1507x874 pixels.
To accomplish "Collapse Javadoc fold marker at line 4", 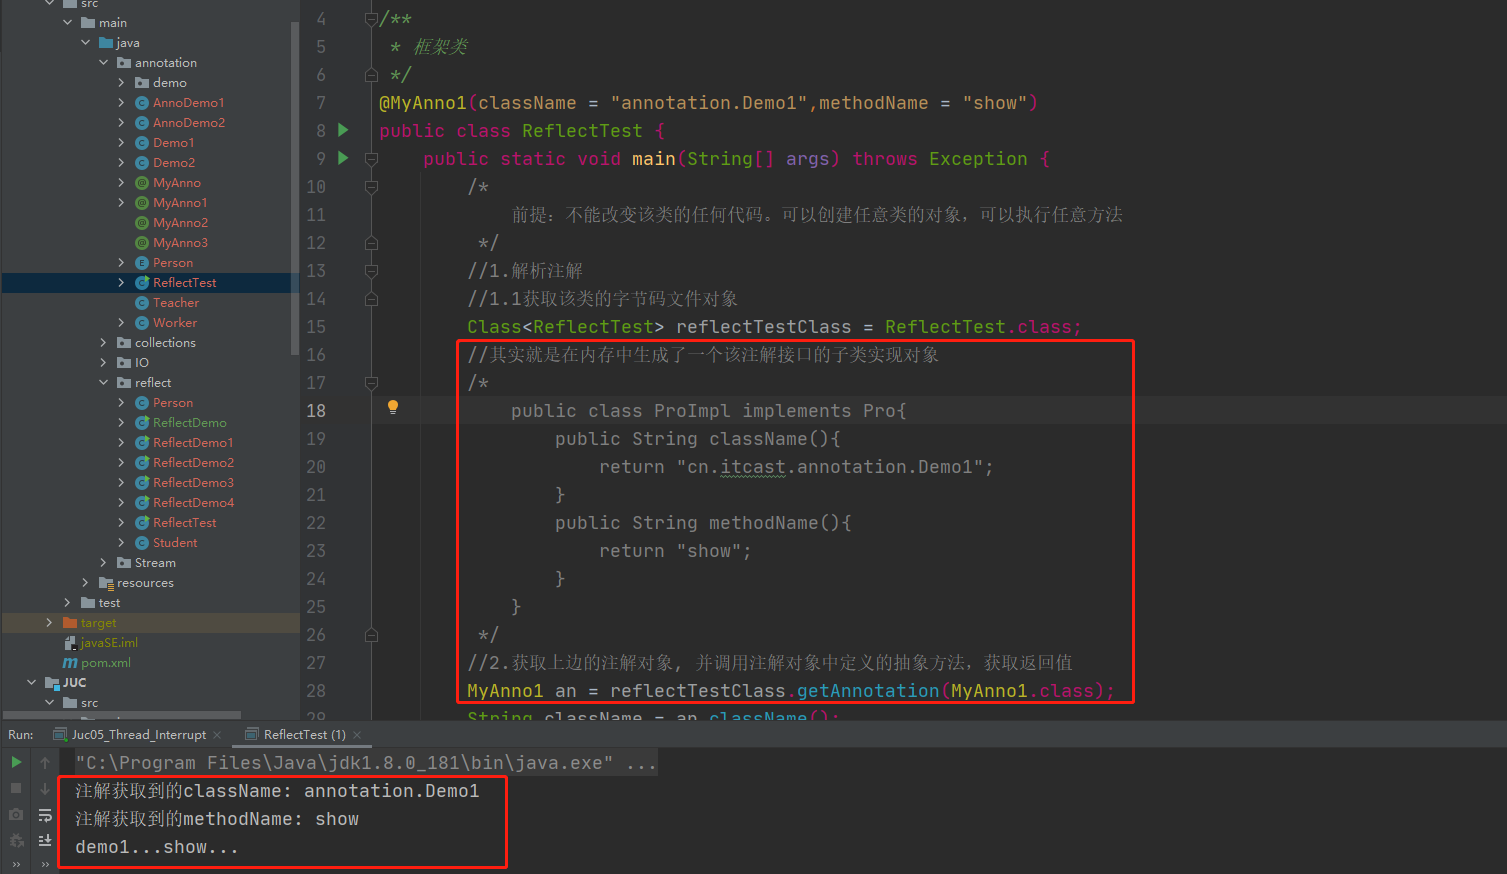I will 371,18.
